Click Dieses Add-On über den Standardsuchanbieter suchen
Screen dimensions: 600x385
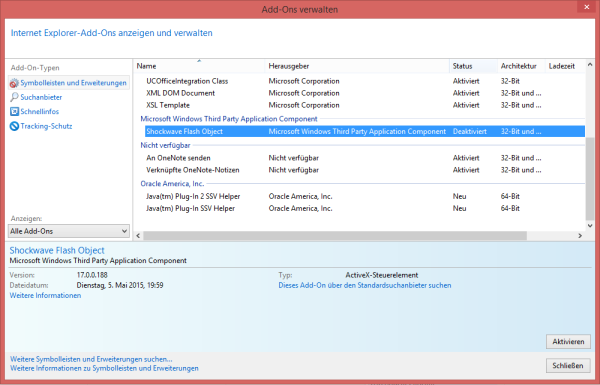click(365, 285)
